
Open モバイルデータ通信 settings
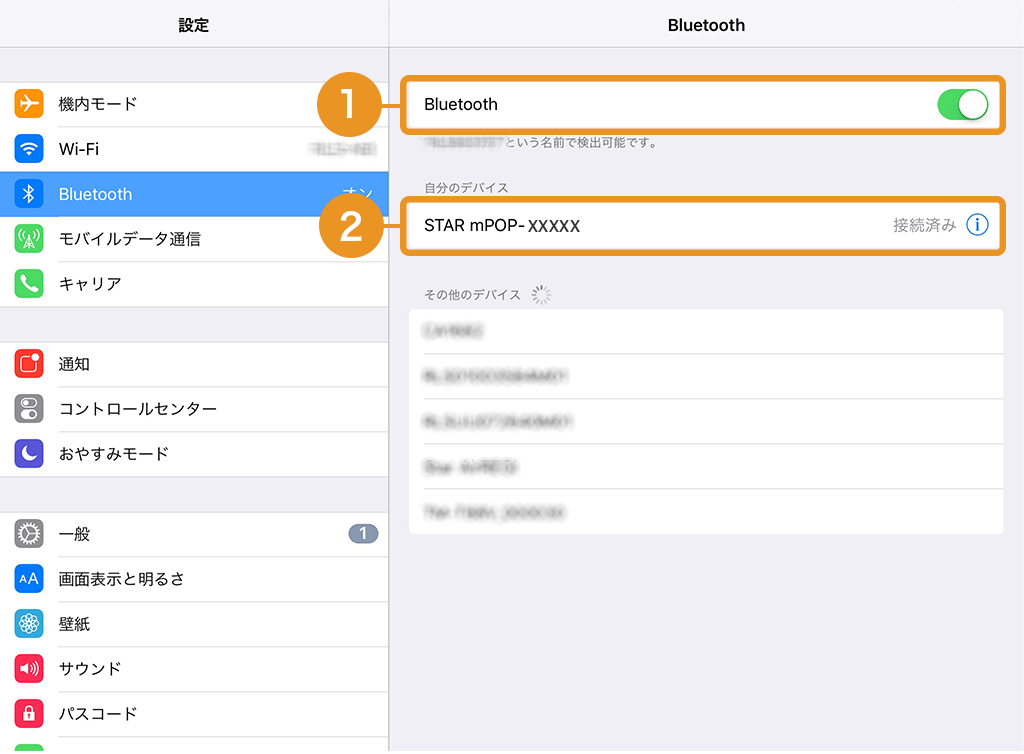pyautogui.click(x=194, y=239)
